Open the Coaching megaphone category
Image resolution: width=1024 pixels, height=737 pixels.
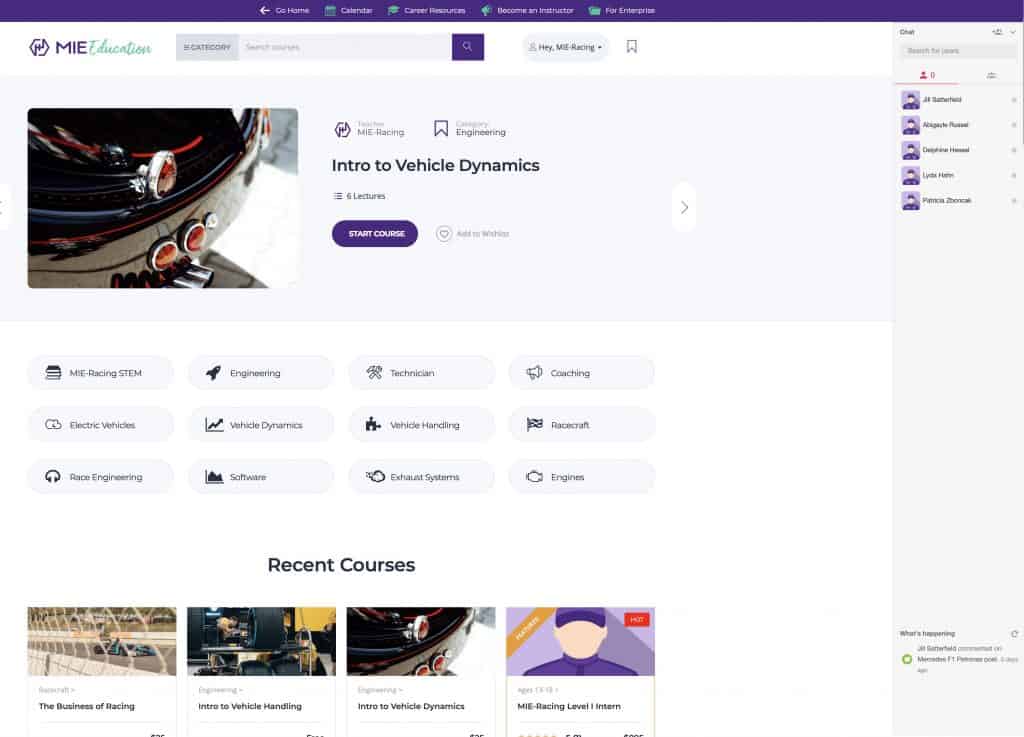[x=581, y=373]
